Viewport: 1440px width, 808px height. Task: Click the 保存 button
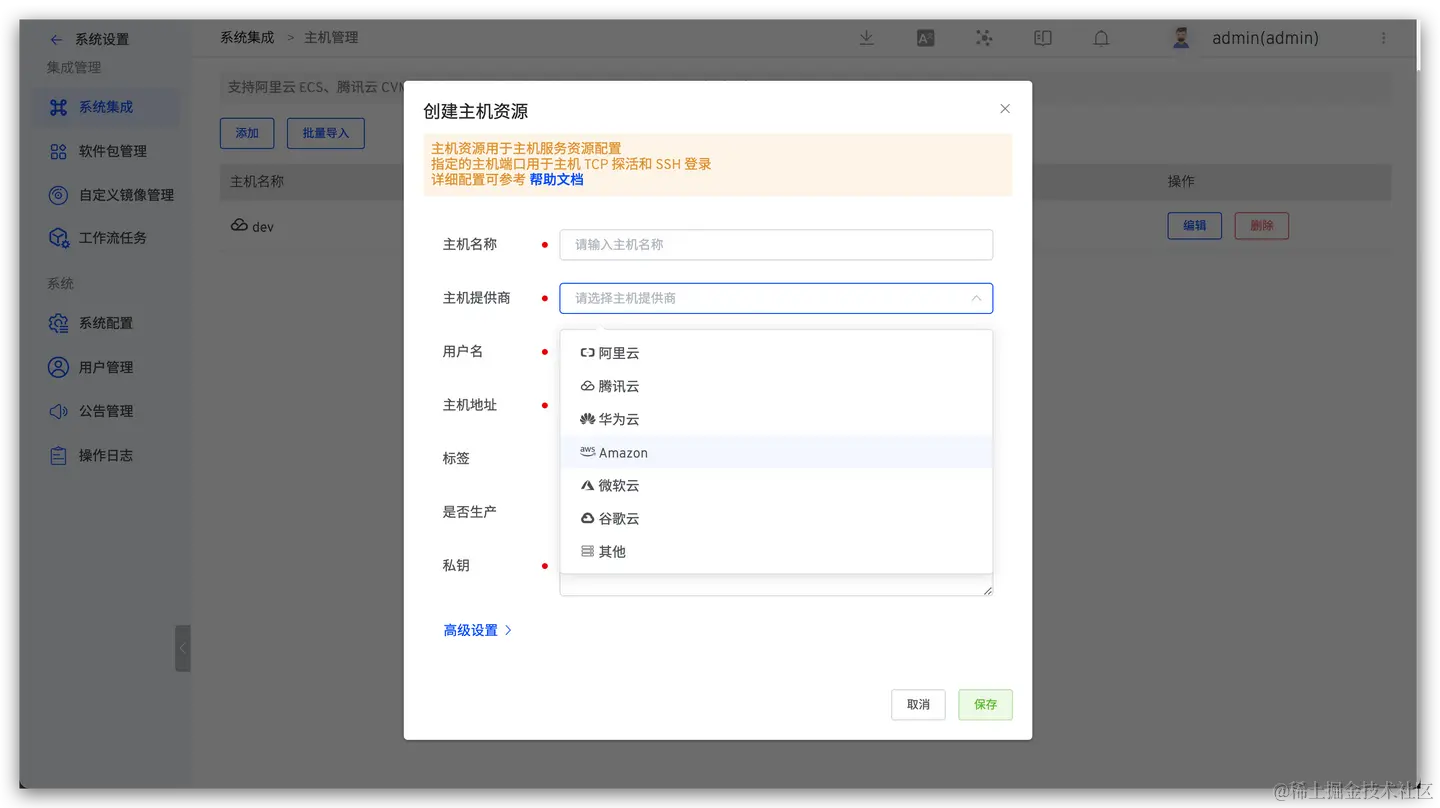(985, 705)
